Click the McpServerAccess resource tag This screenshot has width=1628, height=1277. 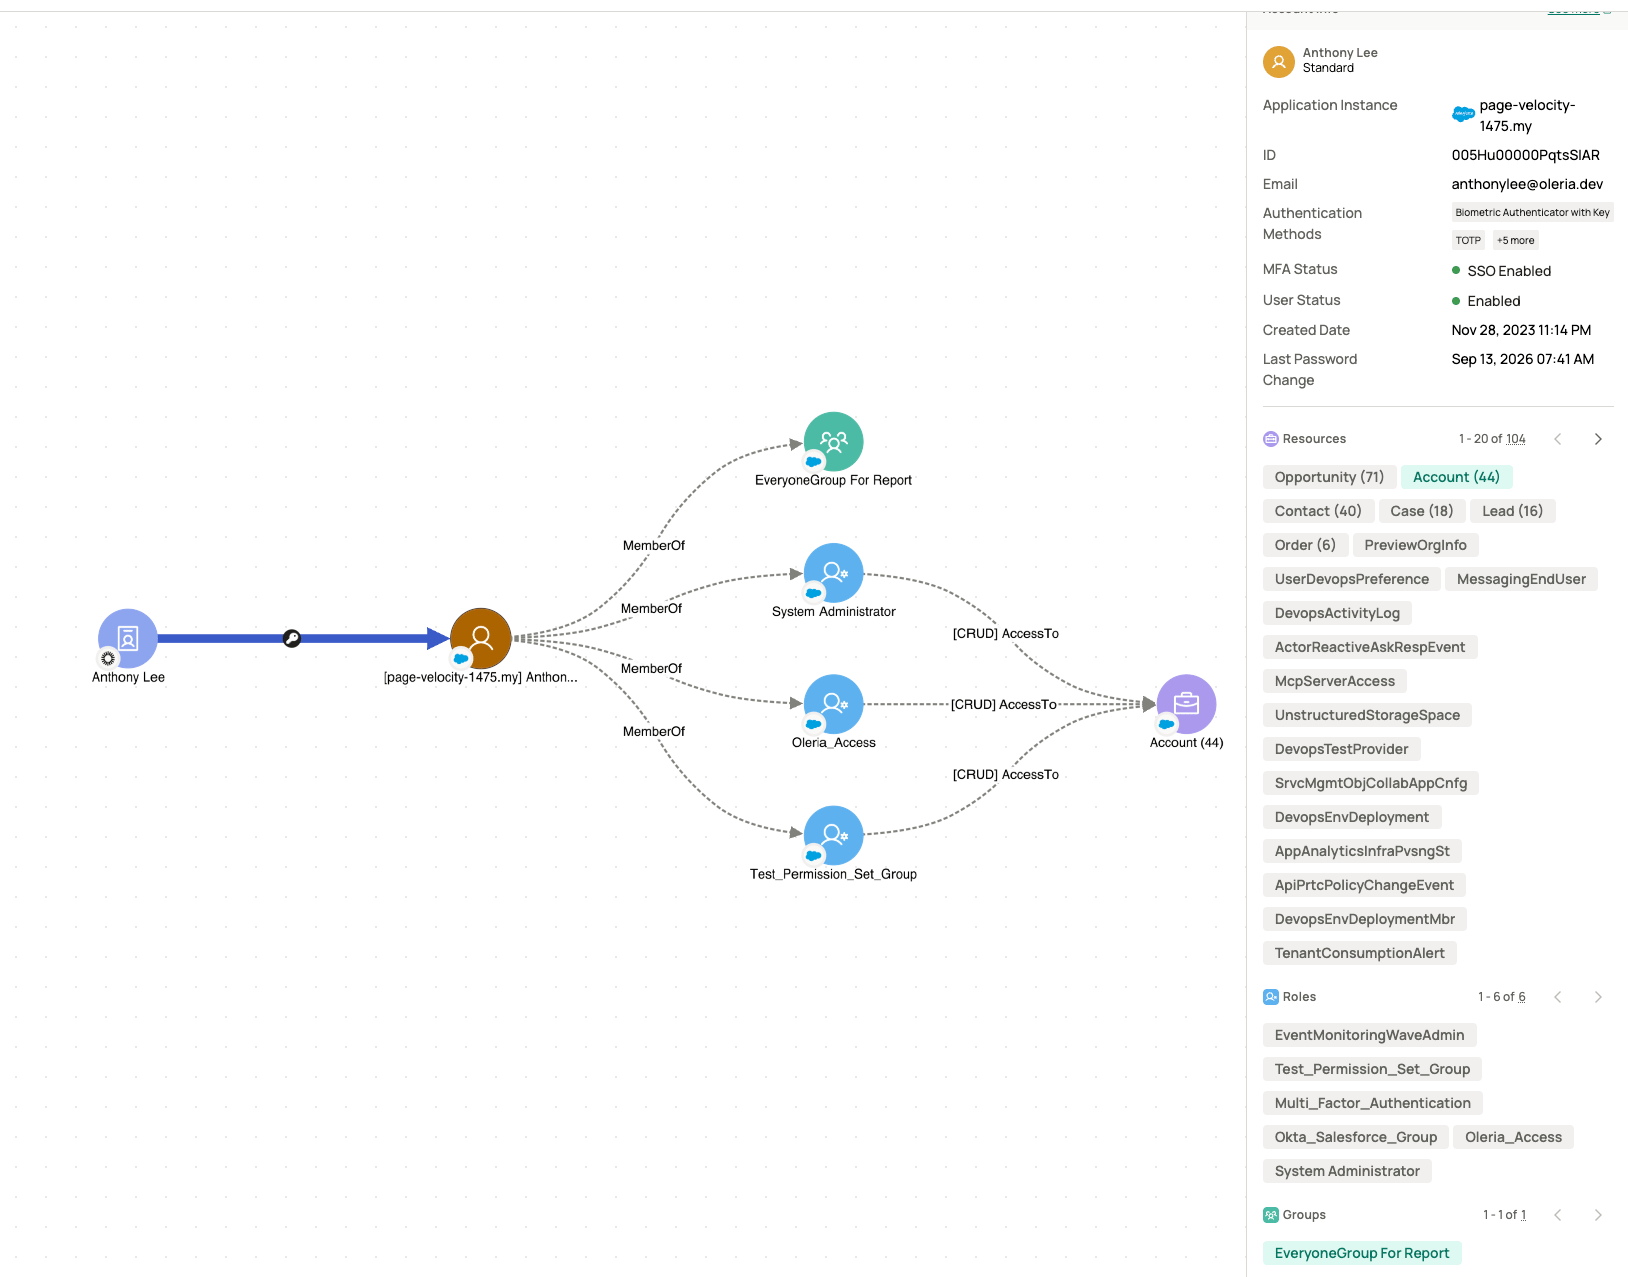(1334, 681)
